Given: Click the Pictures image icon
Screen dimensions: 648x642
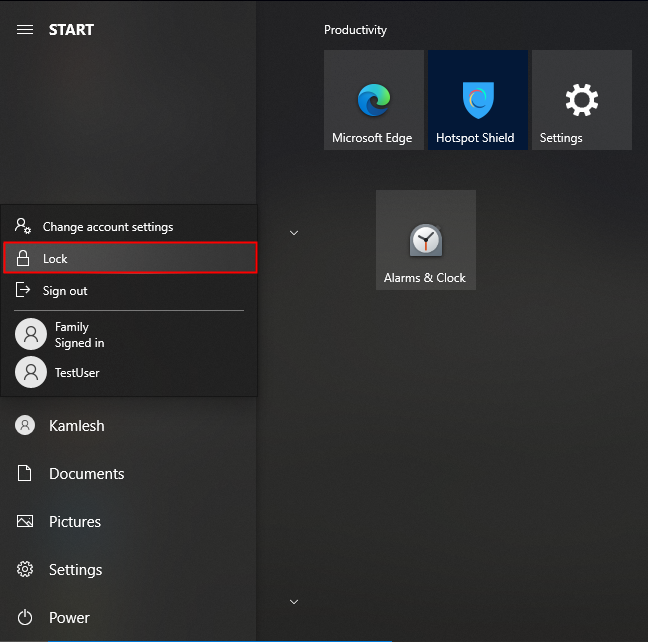Looking at the screenshot, I should coord(25,521).
